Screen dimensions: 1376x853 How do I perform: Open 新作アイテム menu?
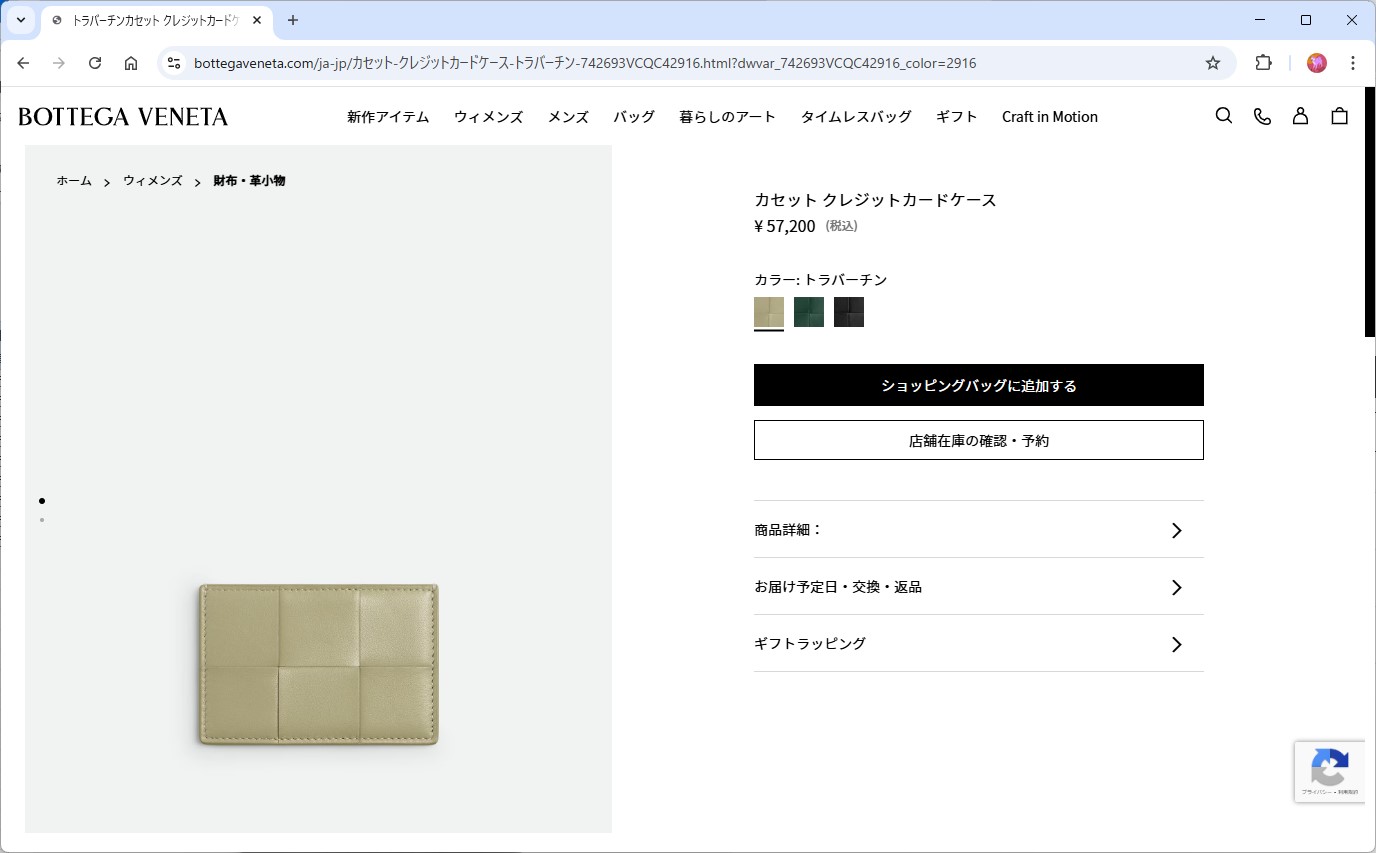[x=388, y=117]
